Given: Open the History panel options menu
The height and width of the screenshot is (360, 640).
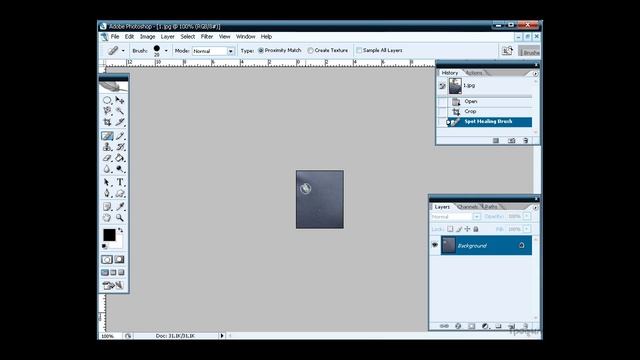Looking at the screenshot, I should (535, 74).
